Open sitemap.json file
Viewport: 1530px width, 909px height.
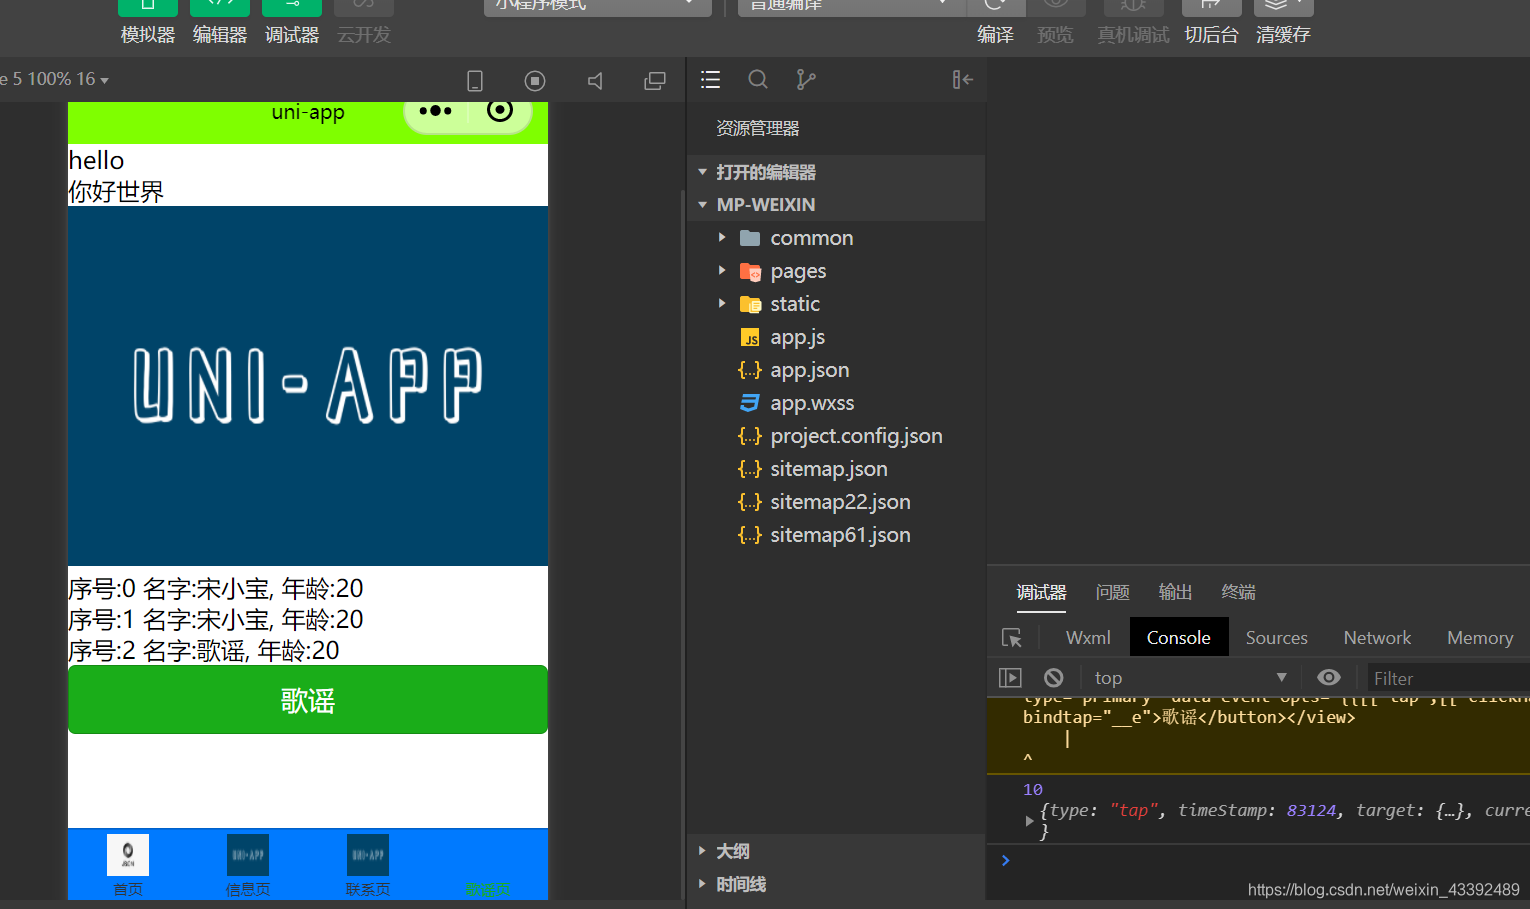(836, 469)
